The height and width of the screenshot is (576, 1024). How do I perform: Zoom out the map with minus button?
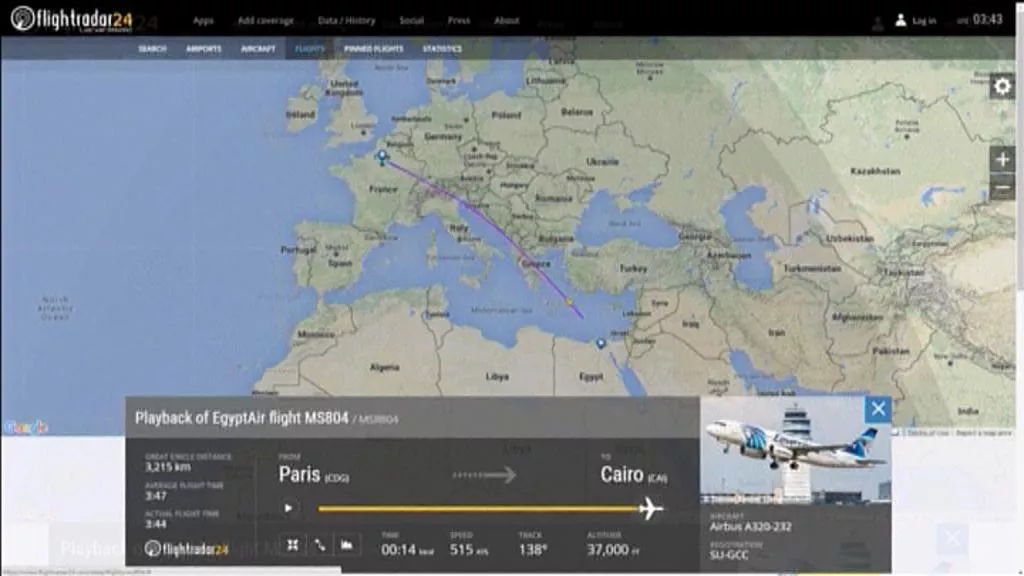(x=1002, y=188)
